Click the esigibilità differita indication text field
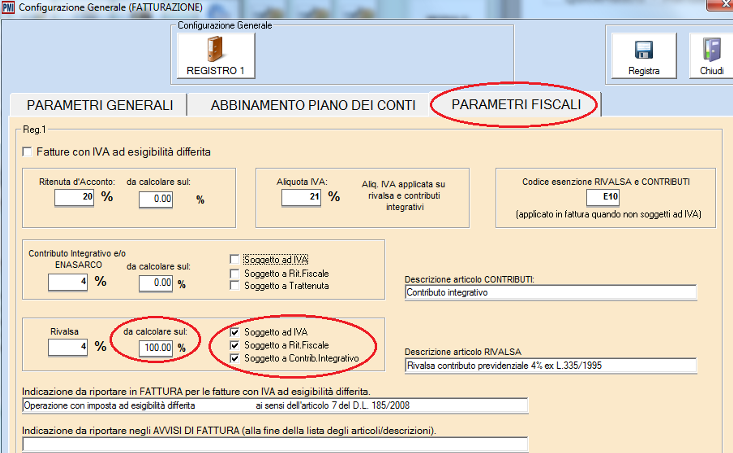The height and width of the screenshot is (453, 733). coord(275,406)
